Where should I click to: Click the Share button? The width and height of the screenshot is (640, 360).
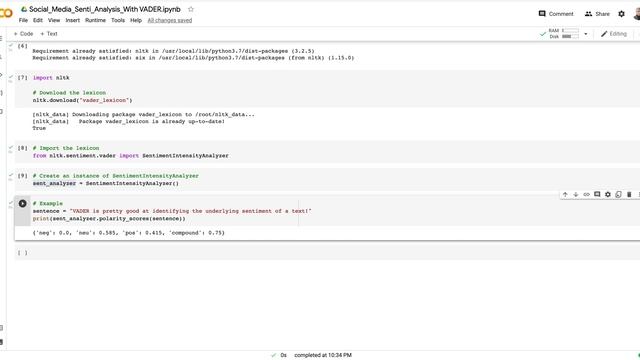(x=597, y=14)
